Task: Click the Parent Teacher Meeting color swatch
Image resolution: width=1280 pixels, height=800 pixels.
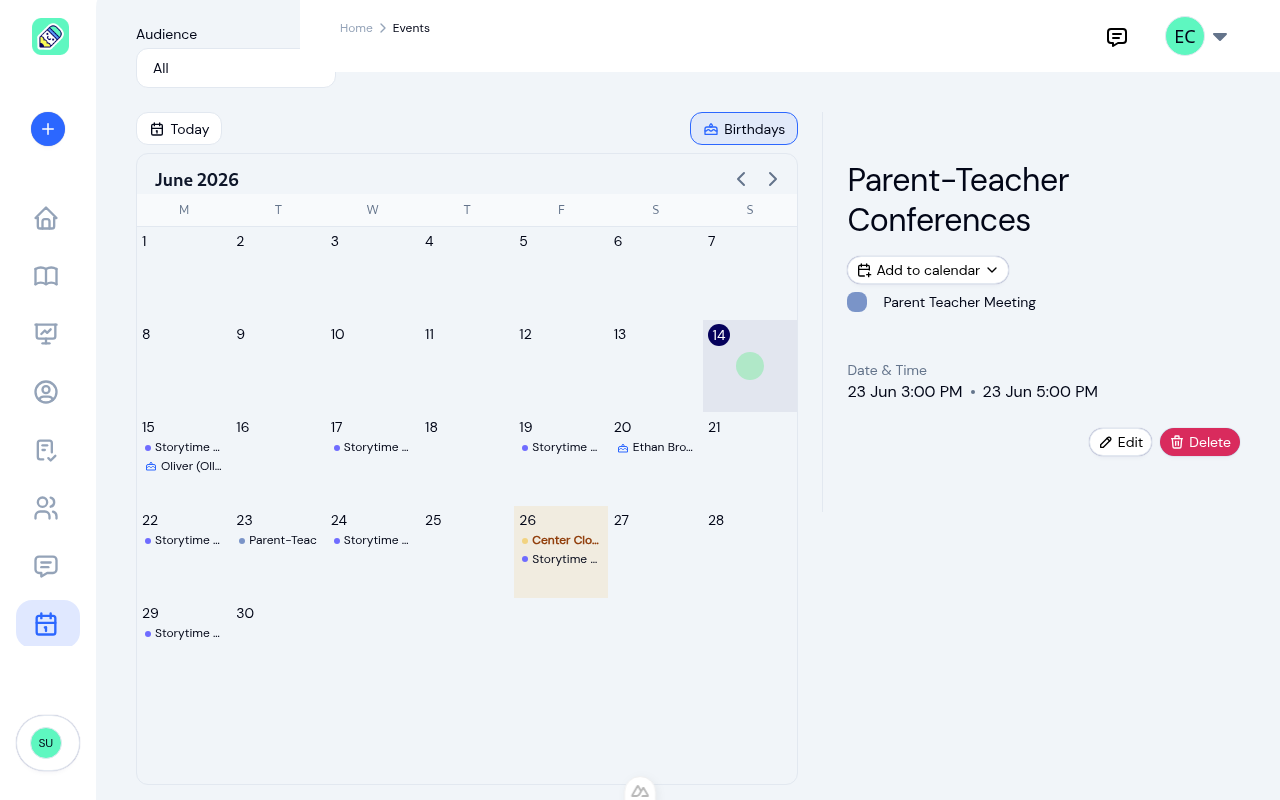Action: (x=857, y=302)
